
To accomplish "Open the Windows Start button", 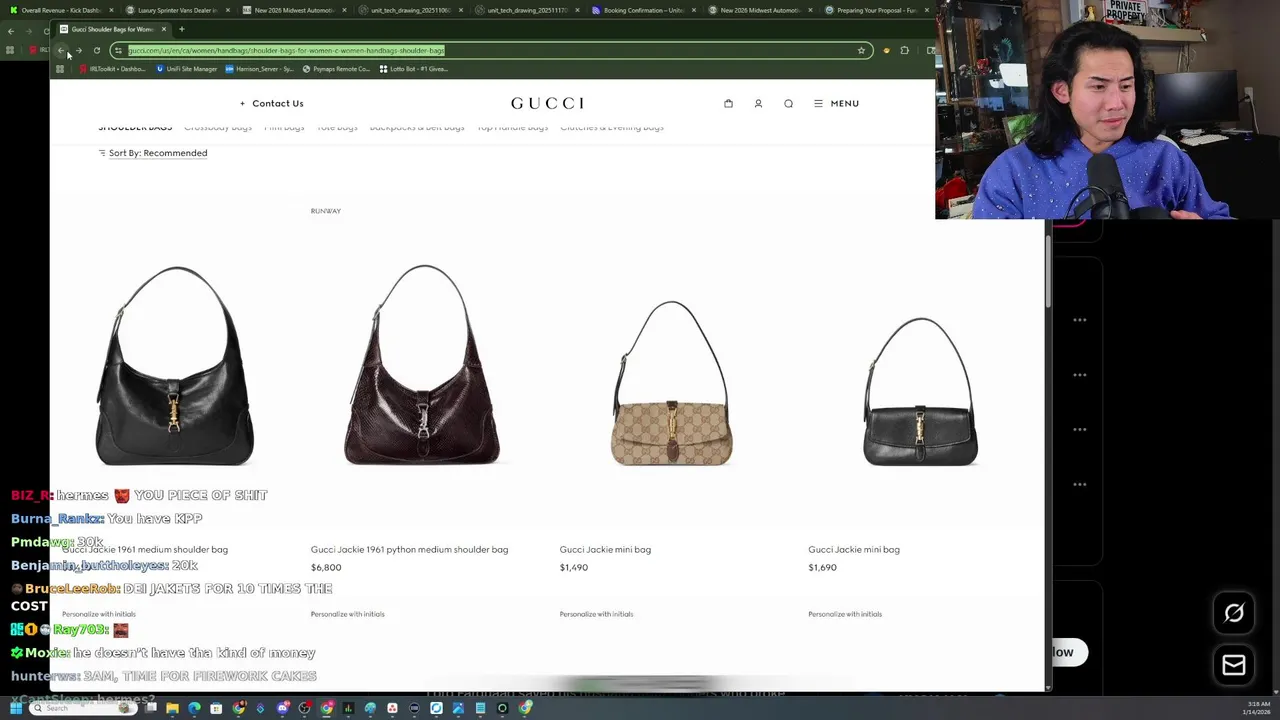I will (x=16, y=708).
